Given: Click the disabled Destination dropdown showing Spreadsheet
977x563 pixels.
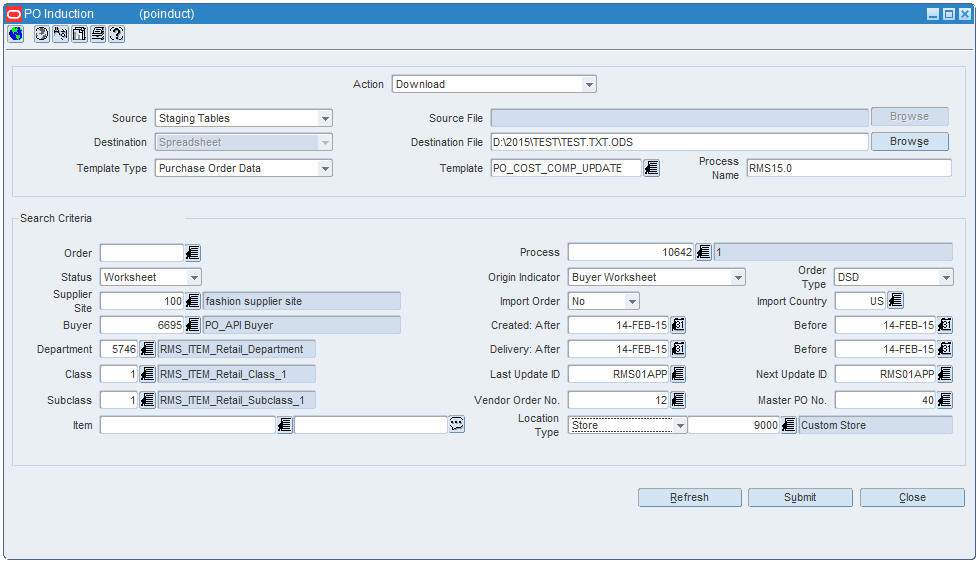Looking at the screenshot, I should pos(244,142).
